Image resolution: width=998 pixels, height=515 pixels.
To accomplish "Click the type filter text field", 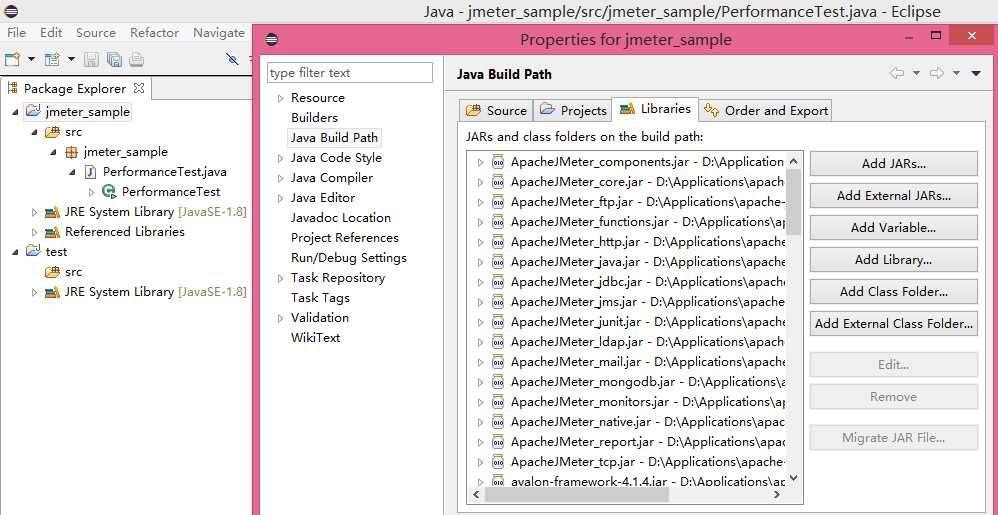I will pos(349,73).
